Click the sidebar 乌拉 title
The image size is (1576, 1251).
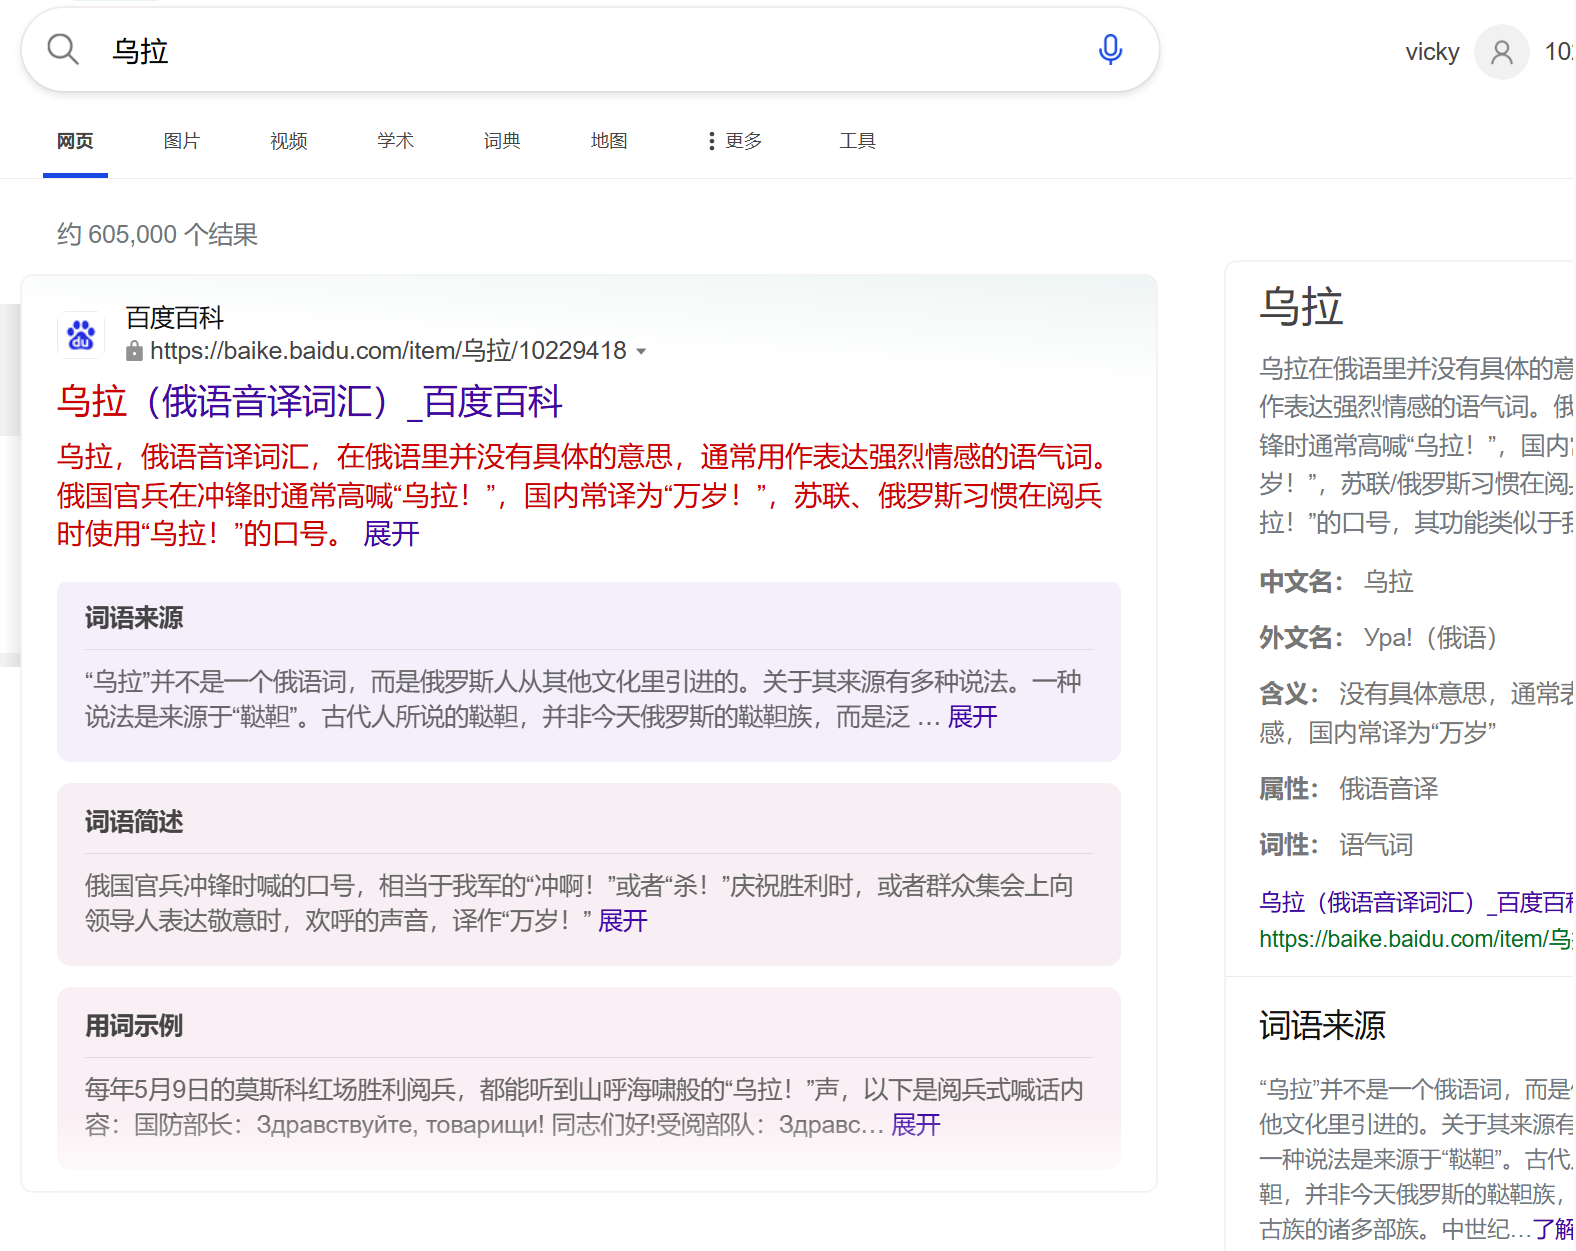pos(1300,306)
